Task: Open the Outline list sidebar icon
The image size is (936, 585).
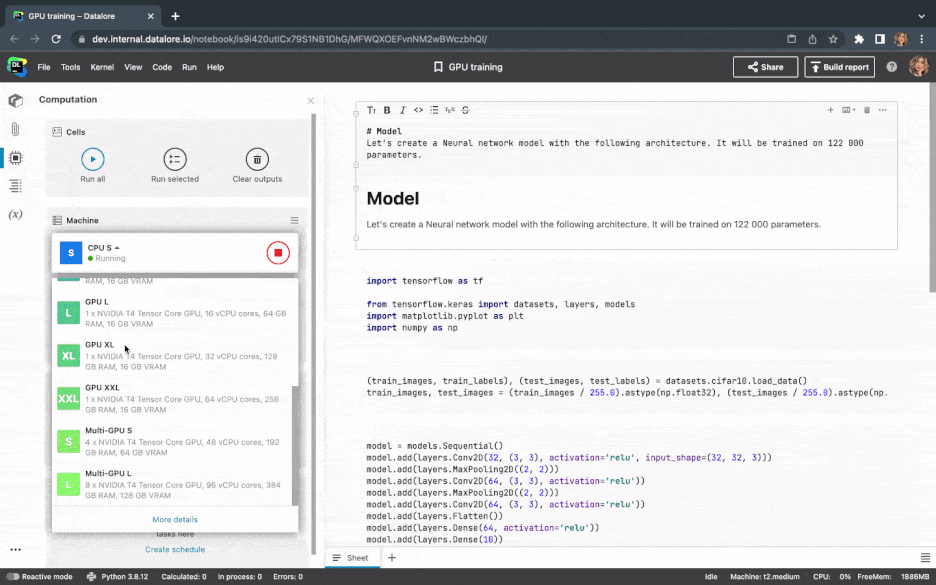Action: click(16, 186)
